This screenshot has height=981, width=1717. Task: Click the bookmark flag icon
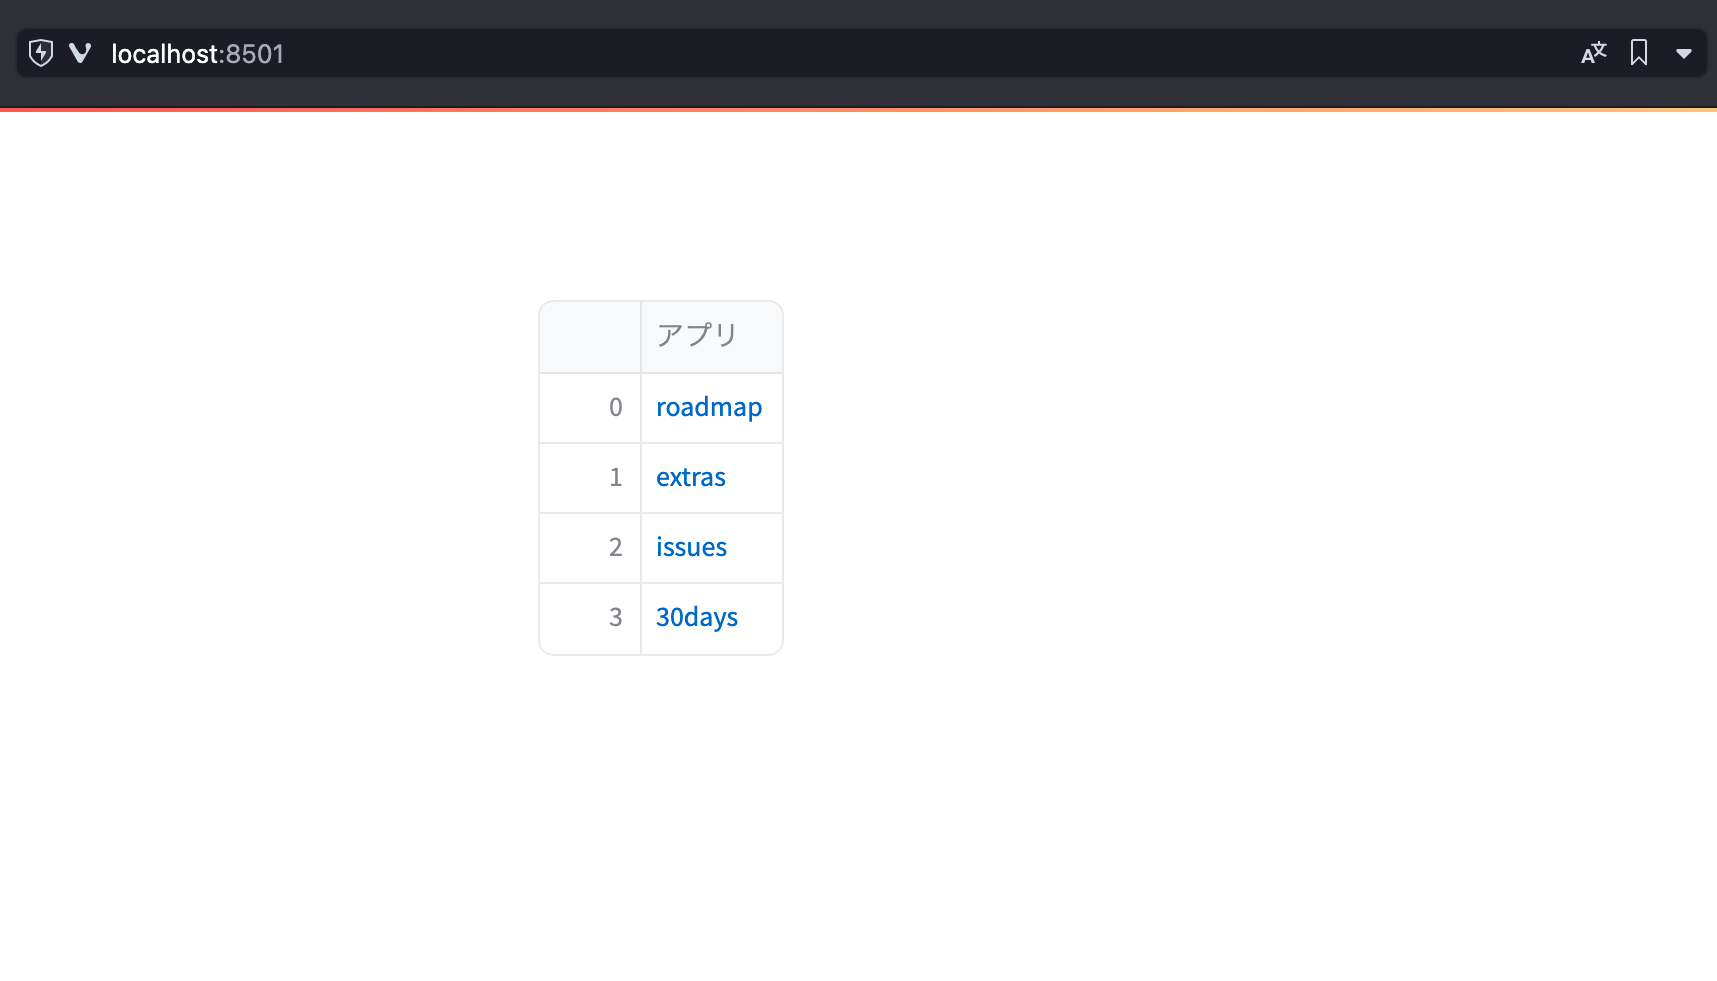pyautogui.click(x=1640, y=53)
